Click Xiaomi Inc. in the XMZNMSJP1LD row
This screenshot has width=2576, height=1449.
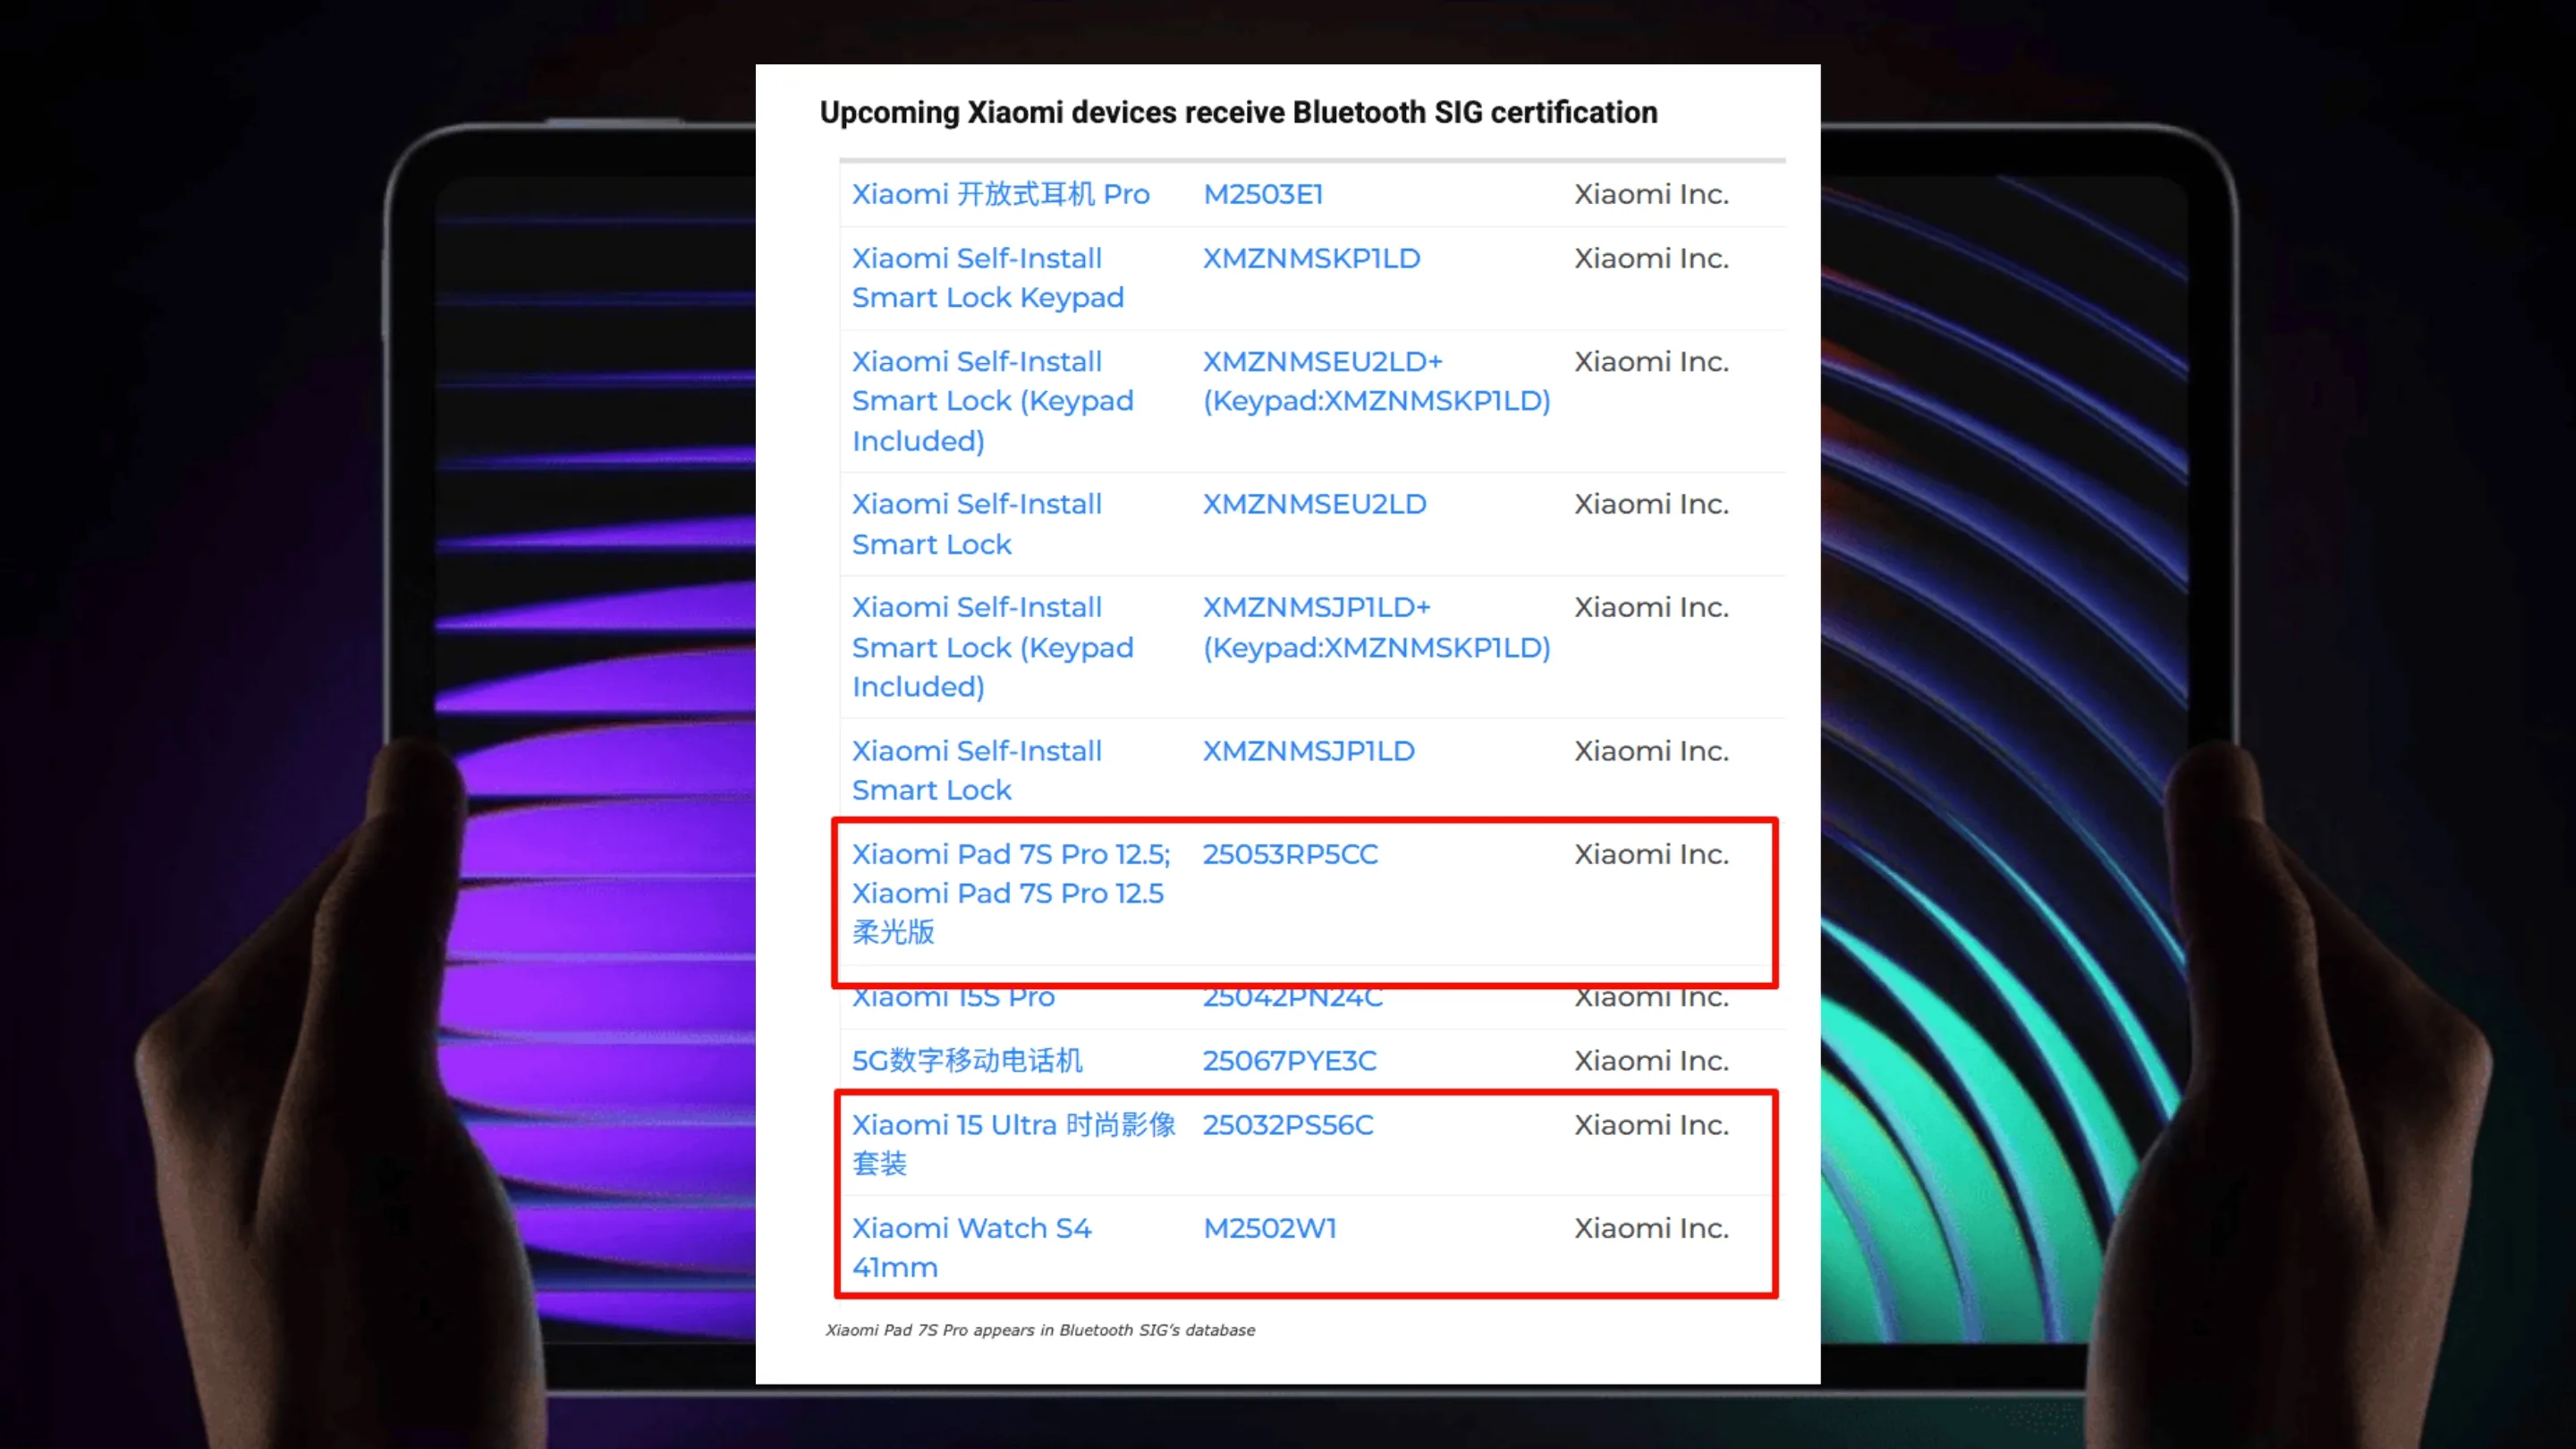[1651, 751]
